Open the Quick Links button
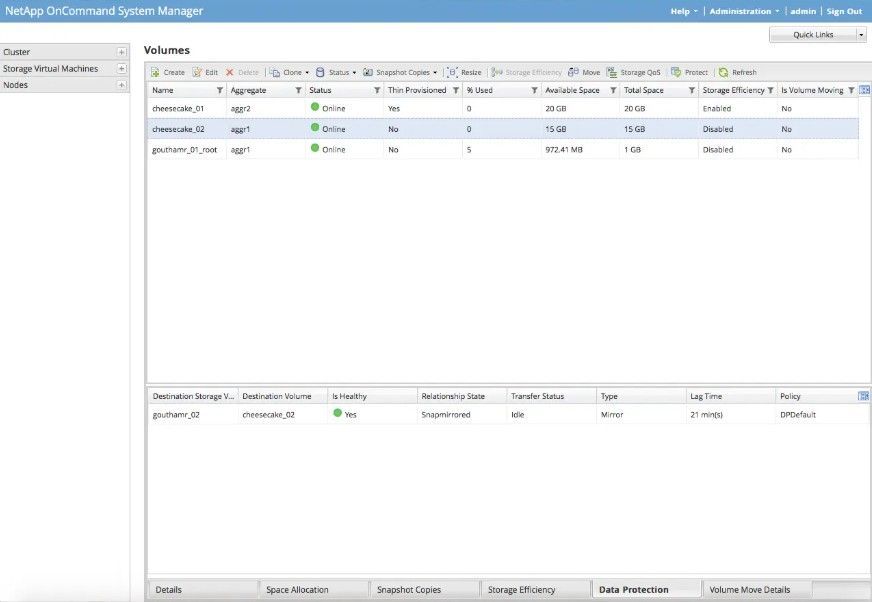This screenshot has width=872, height=602. click(x=817, y=35)
